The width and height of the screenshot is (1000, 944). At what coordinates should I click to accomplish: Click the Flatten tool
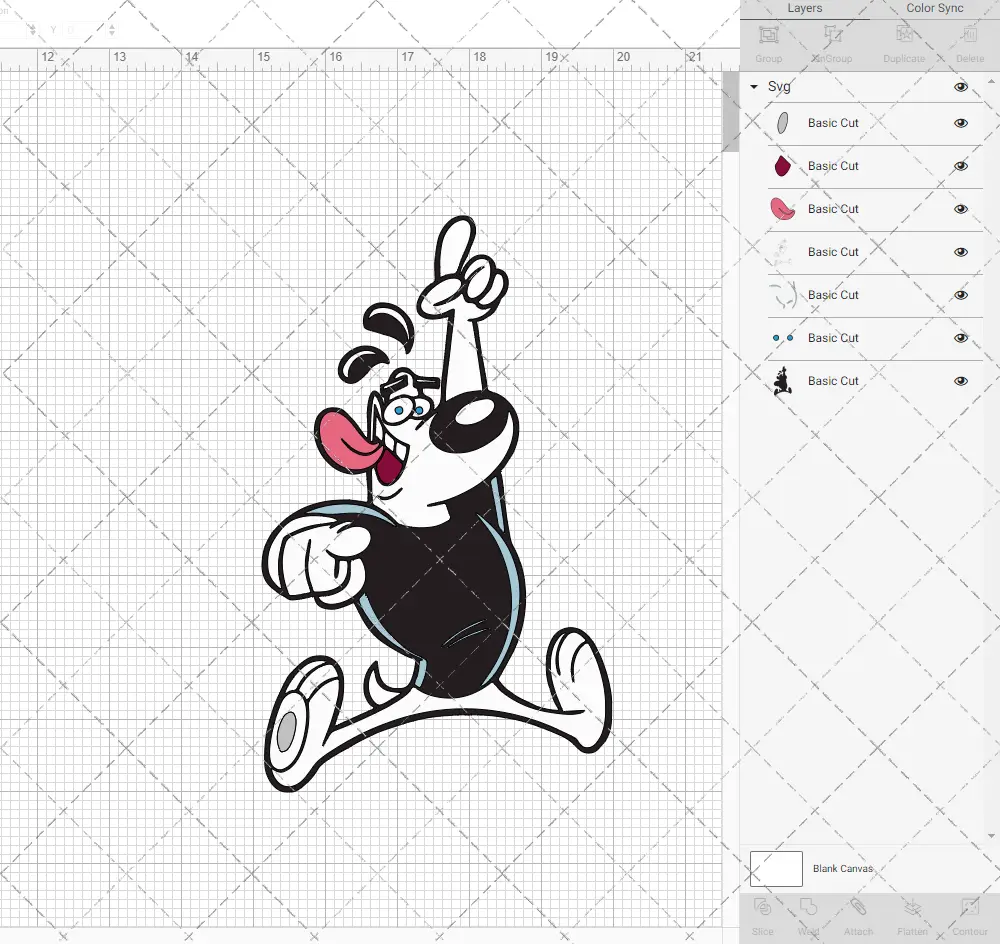pos(912,917)
